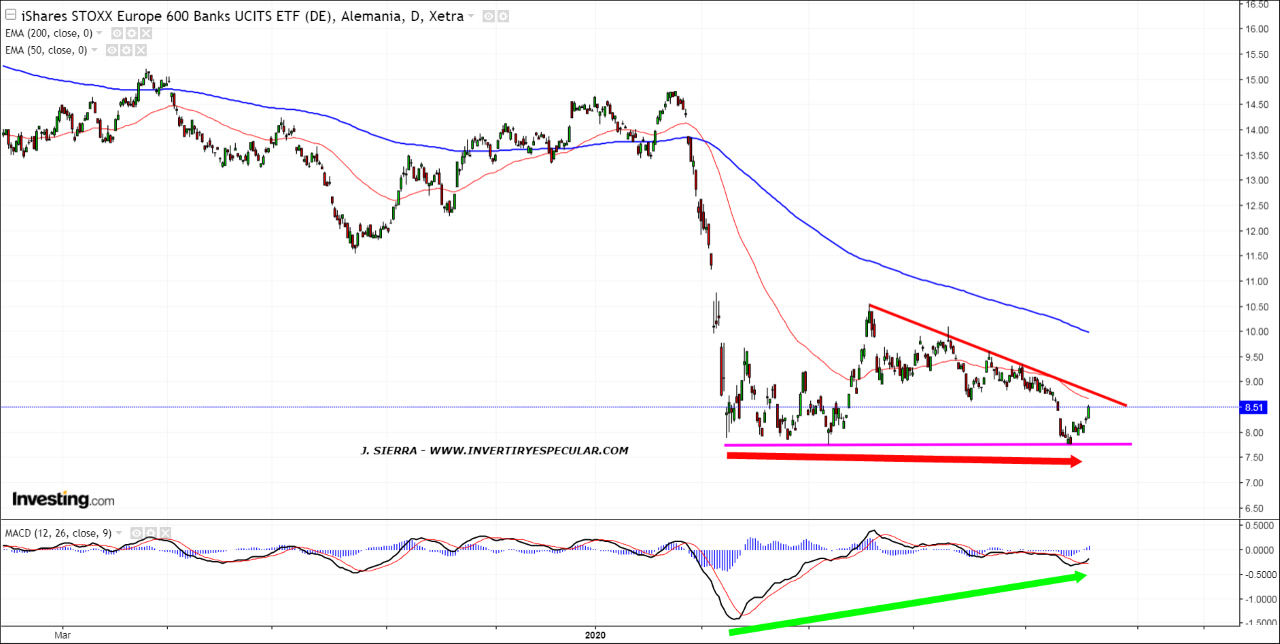Open settings for the EMA 200 indicator
Viewport: 1280px width, 644px height.
(130, 33)
